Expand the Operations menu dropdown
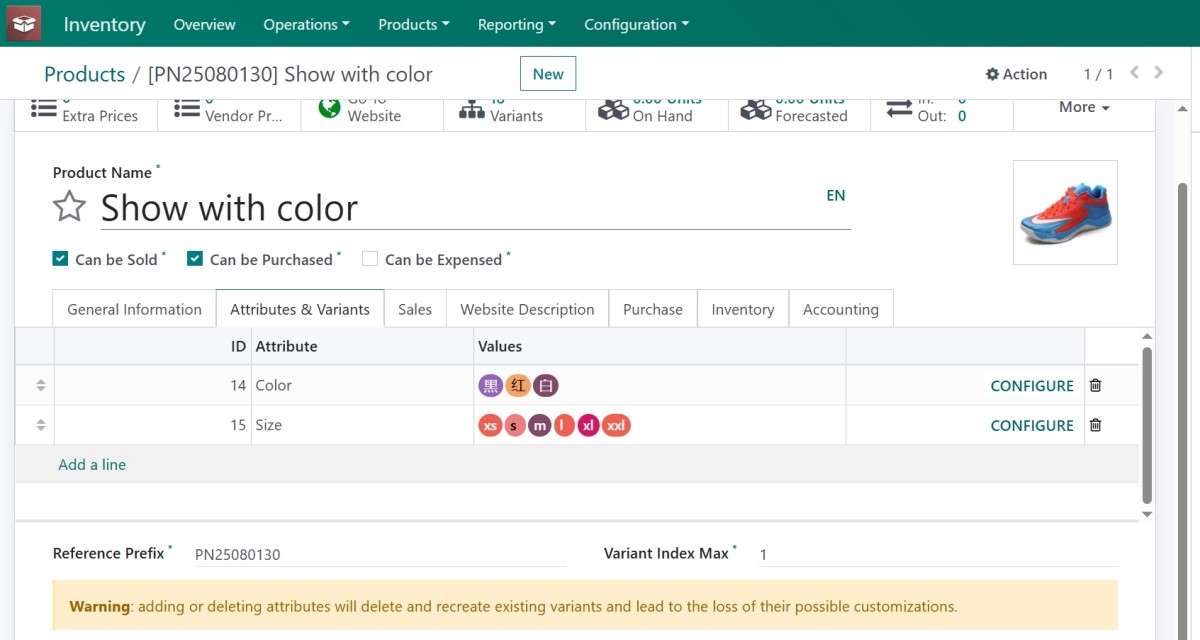Screen dimensions: 1200x640 306,24
